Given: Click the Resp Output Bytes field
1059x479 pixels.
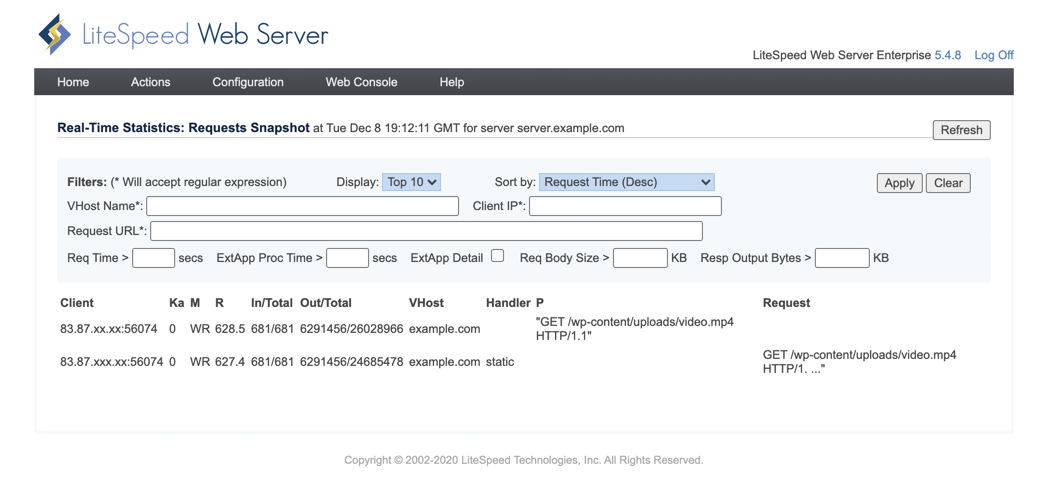Looking at the screenshot, I should tap(842, 258).
